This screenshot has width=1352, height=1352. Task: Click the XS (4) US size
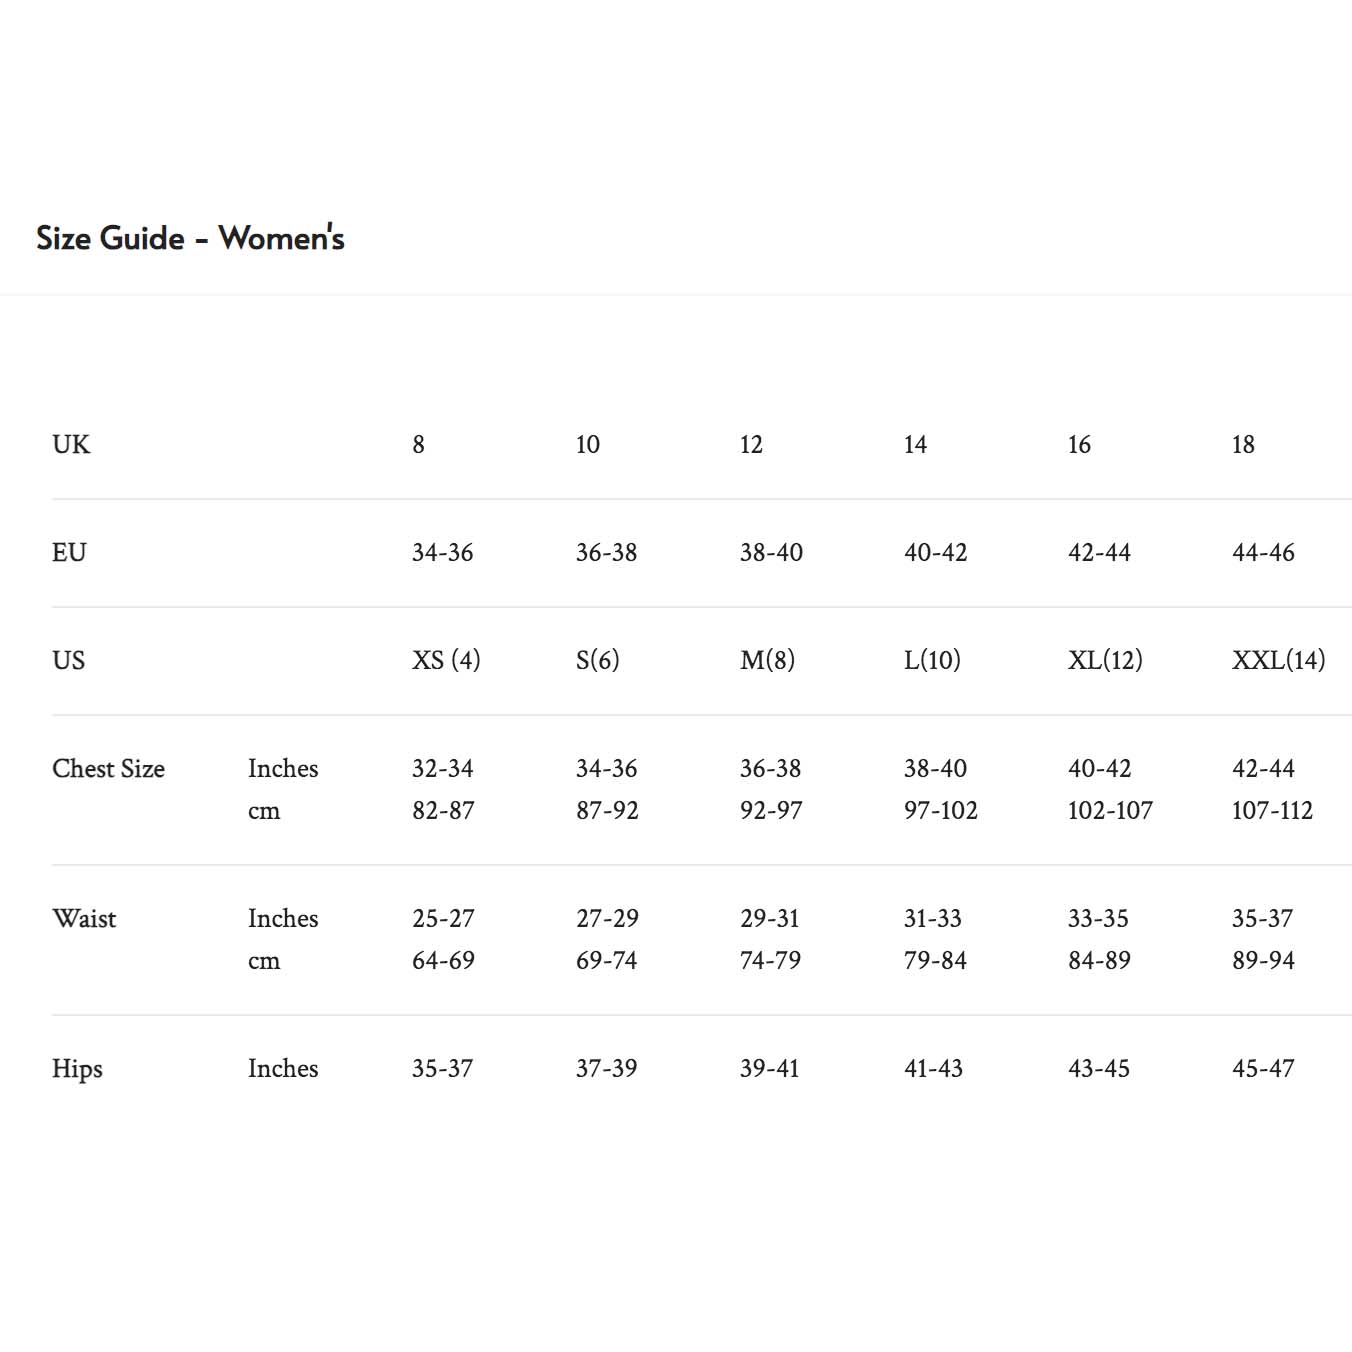(x=446, y=660)
